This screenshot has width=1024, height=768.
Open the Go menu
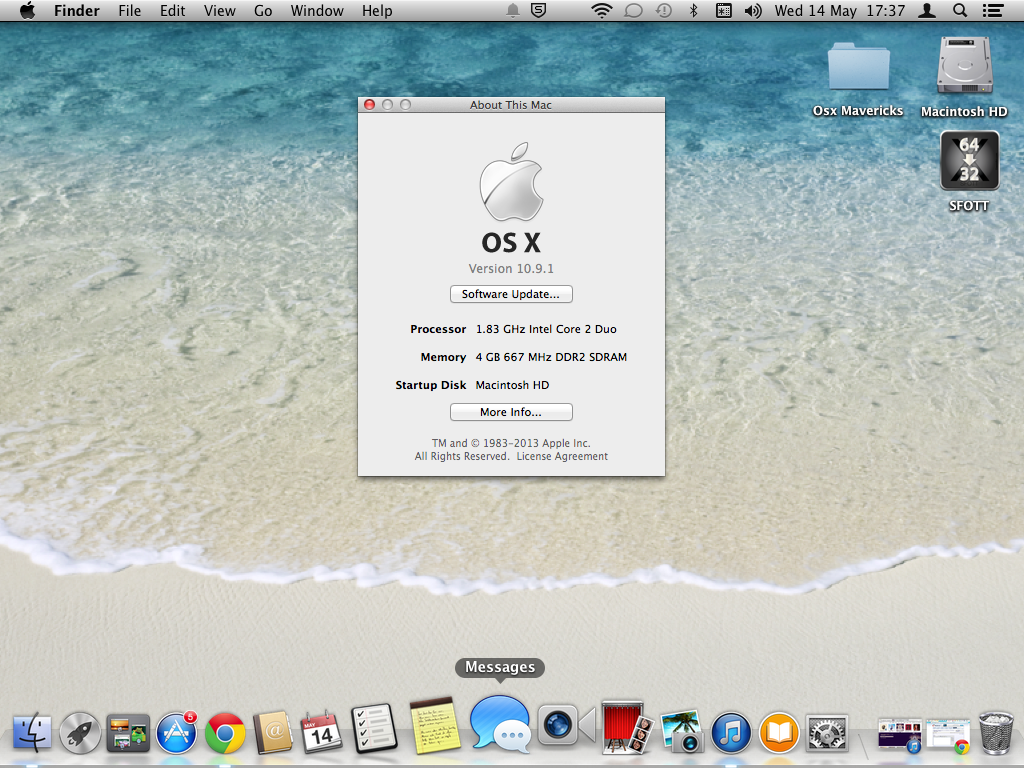tap(263, 10)
